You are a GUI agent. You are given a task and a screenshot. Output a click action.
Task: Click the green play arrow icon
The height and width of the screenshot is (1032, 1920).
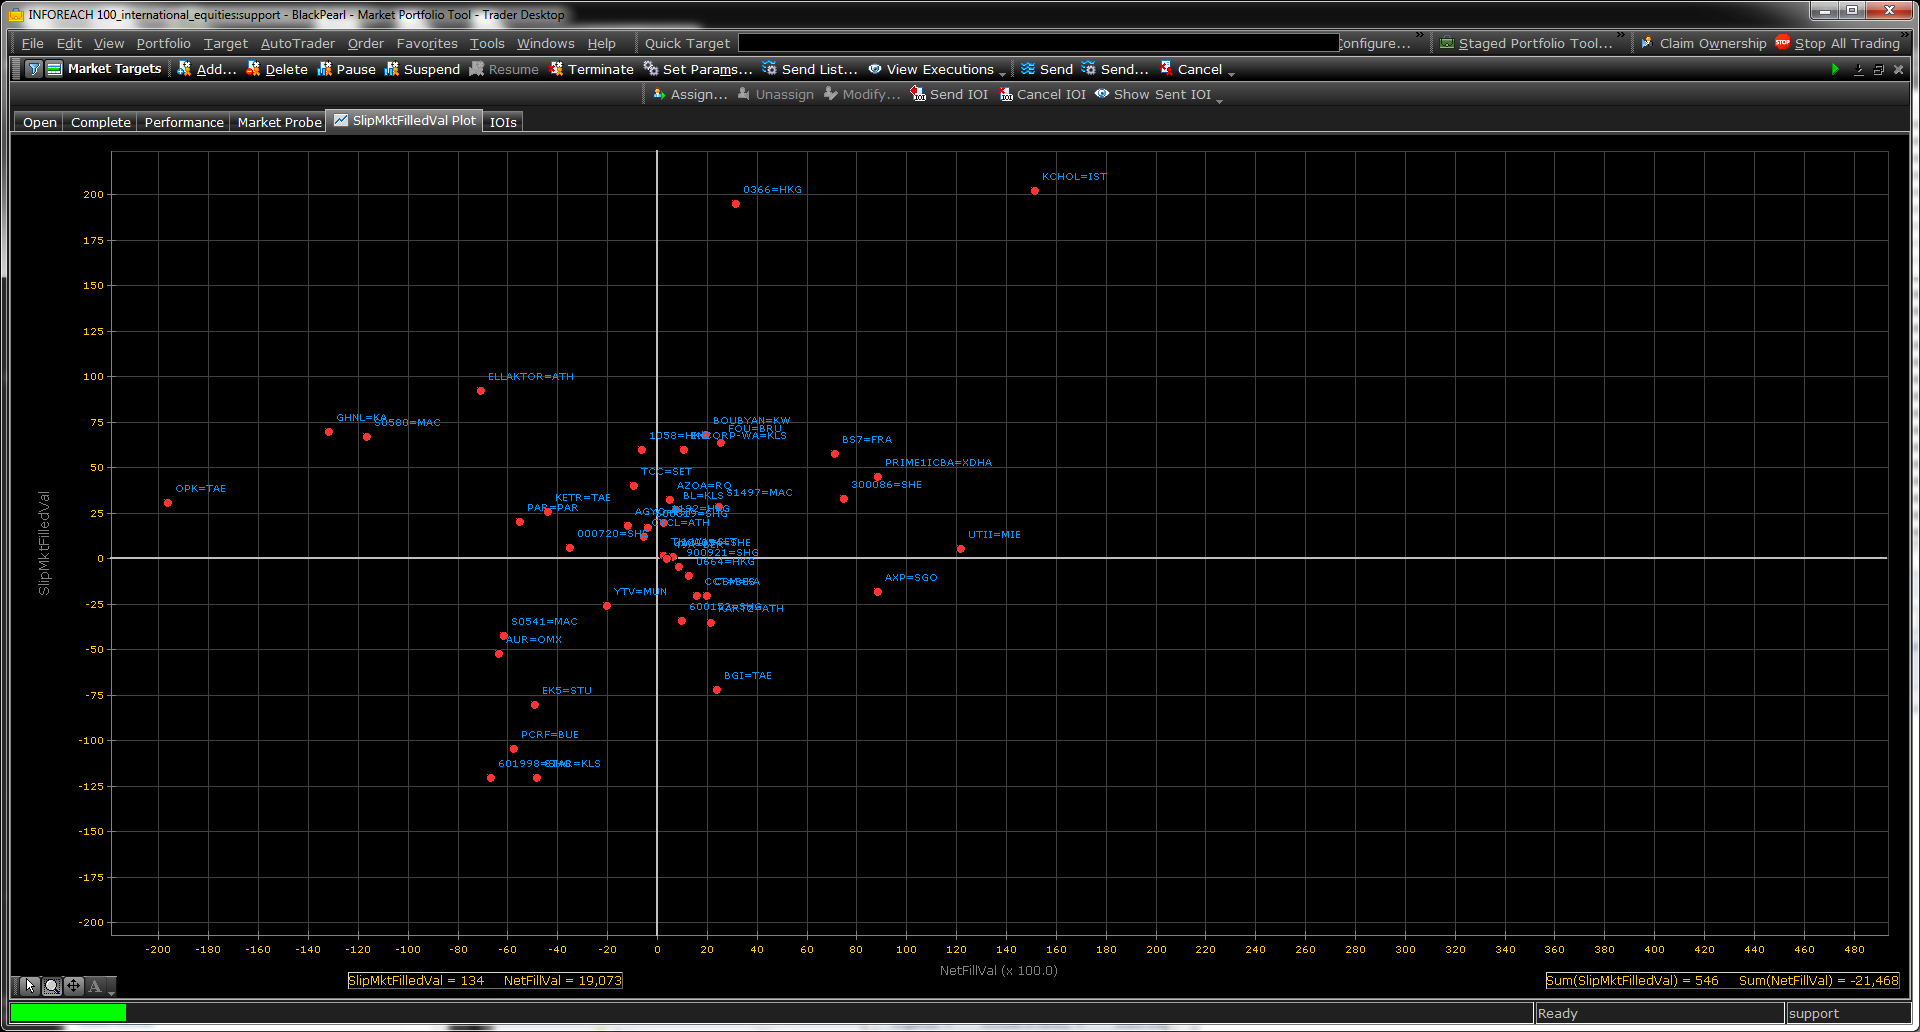coord(1835,69)
